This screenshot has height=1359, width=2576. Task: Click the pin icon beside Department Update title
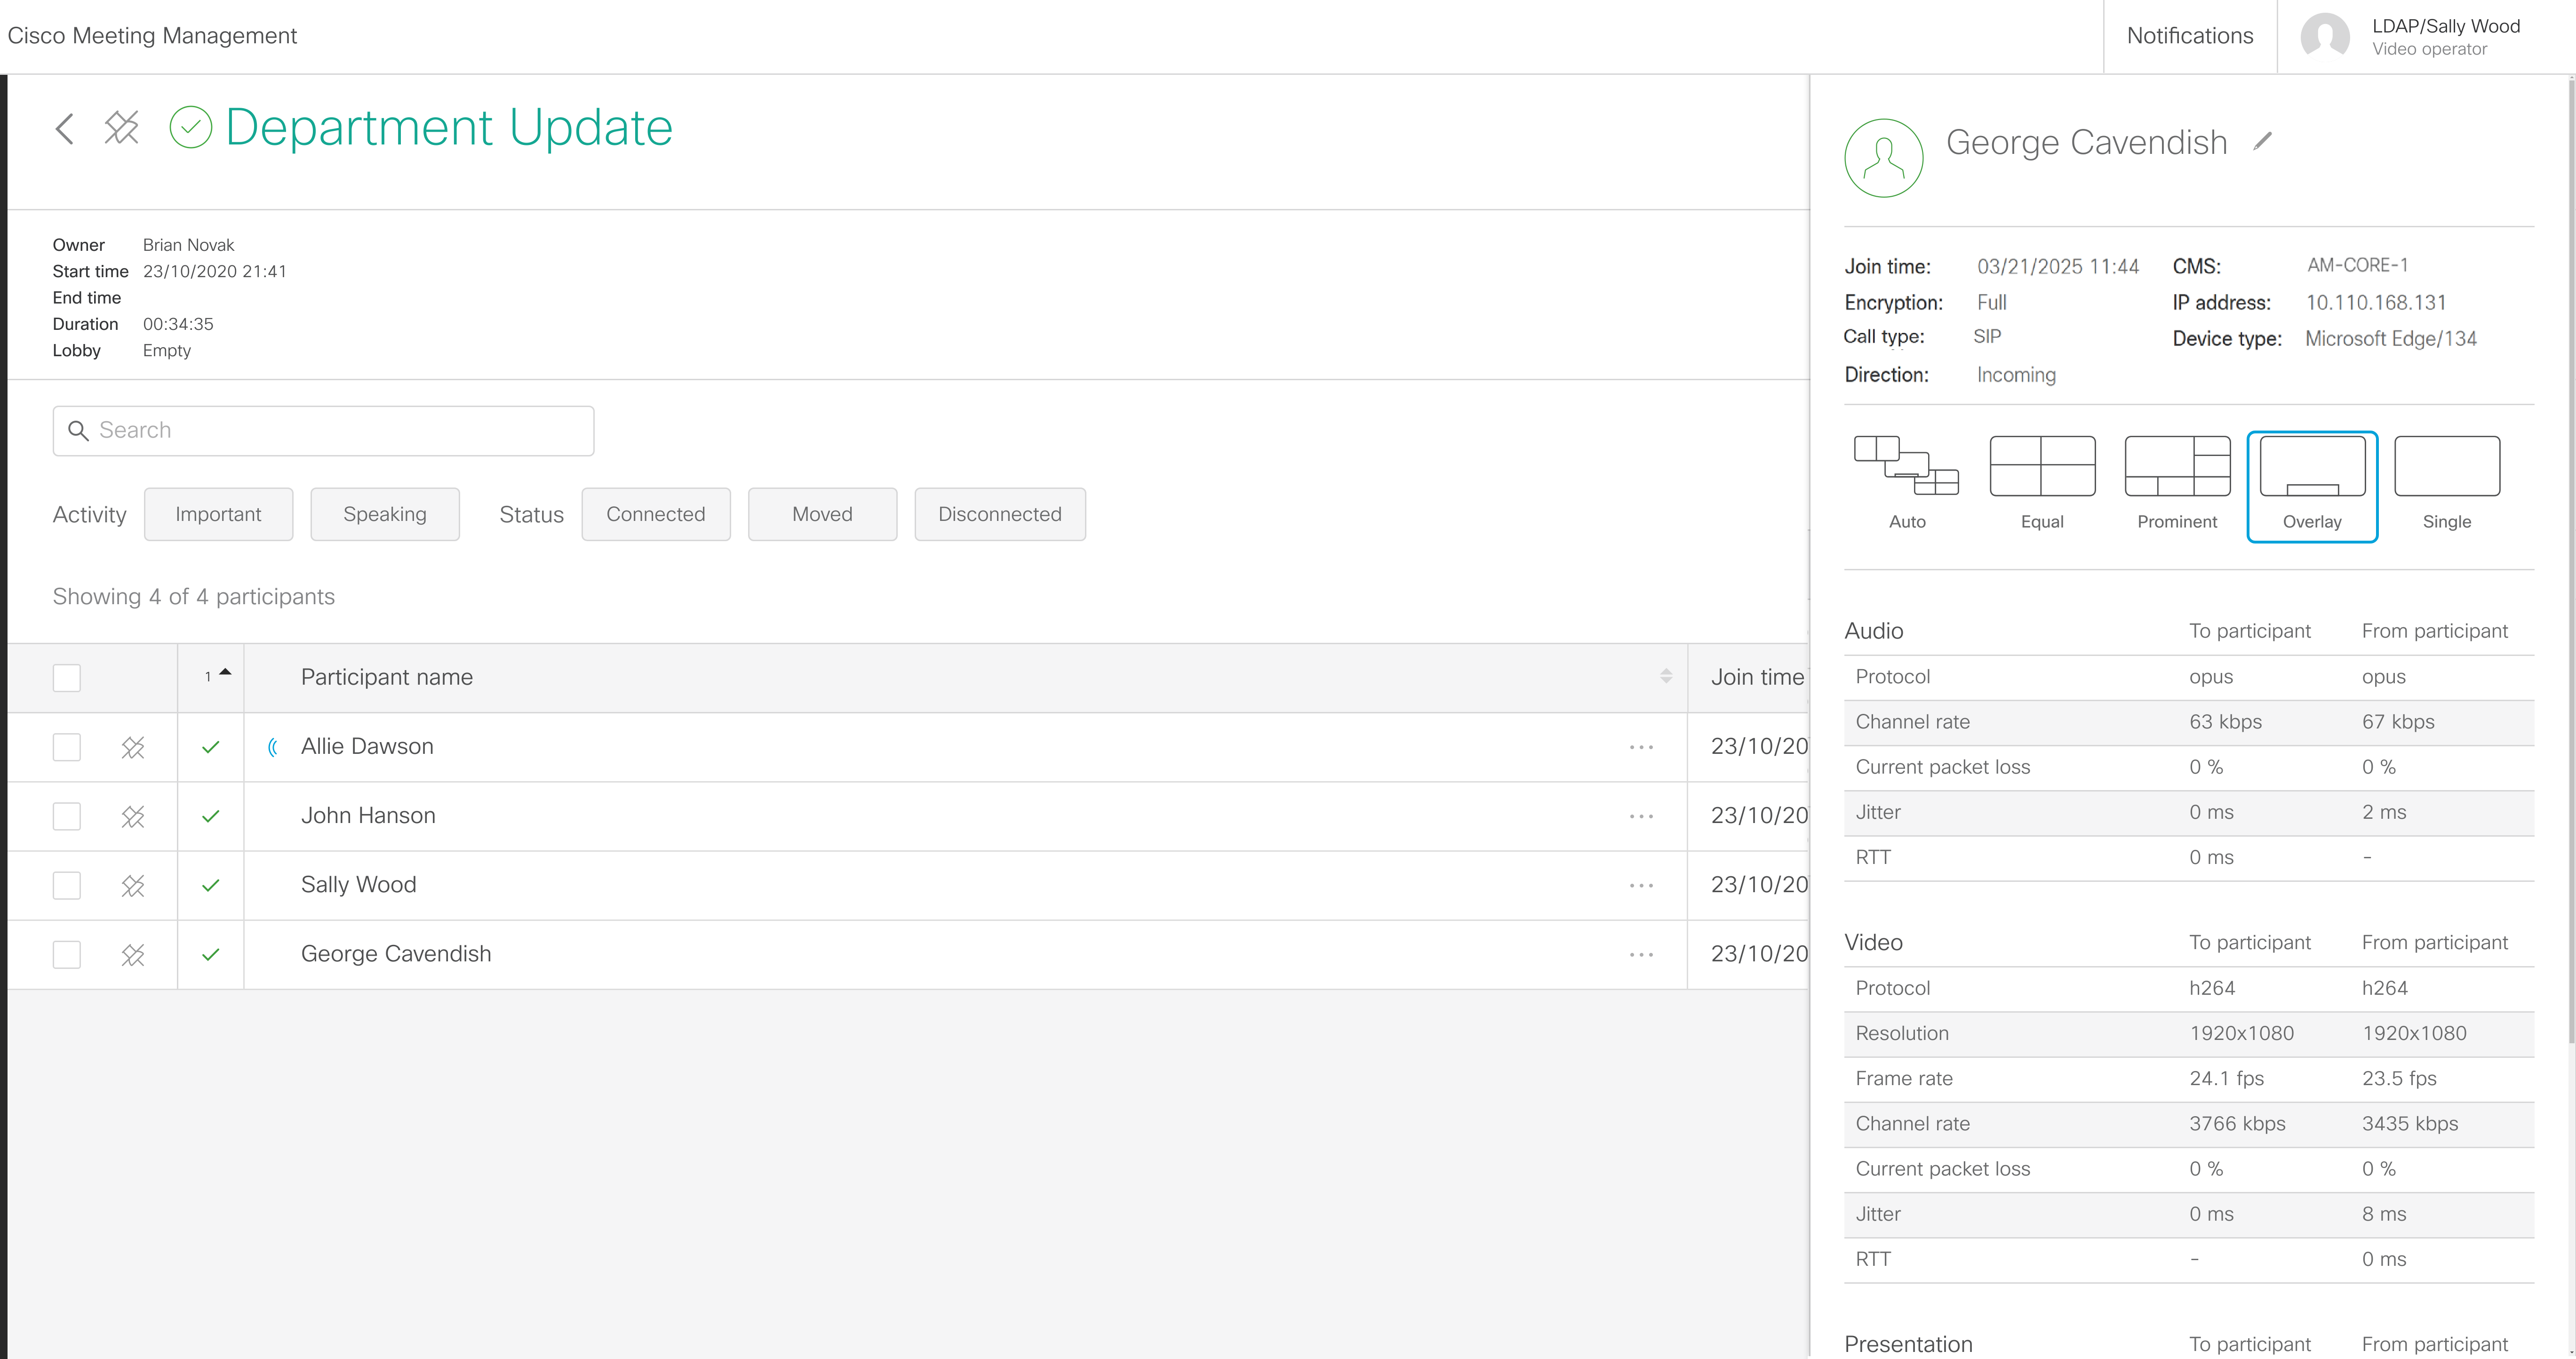pyautogui.click(x=122, y=128)
